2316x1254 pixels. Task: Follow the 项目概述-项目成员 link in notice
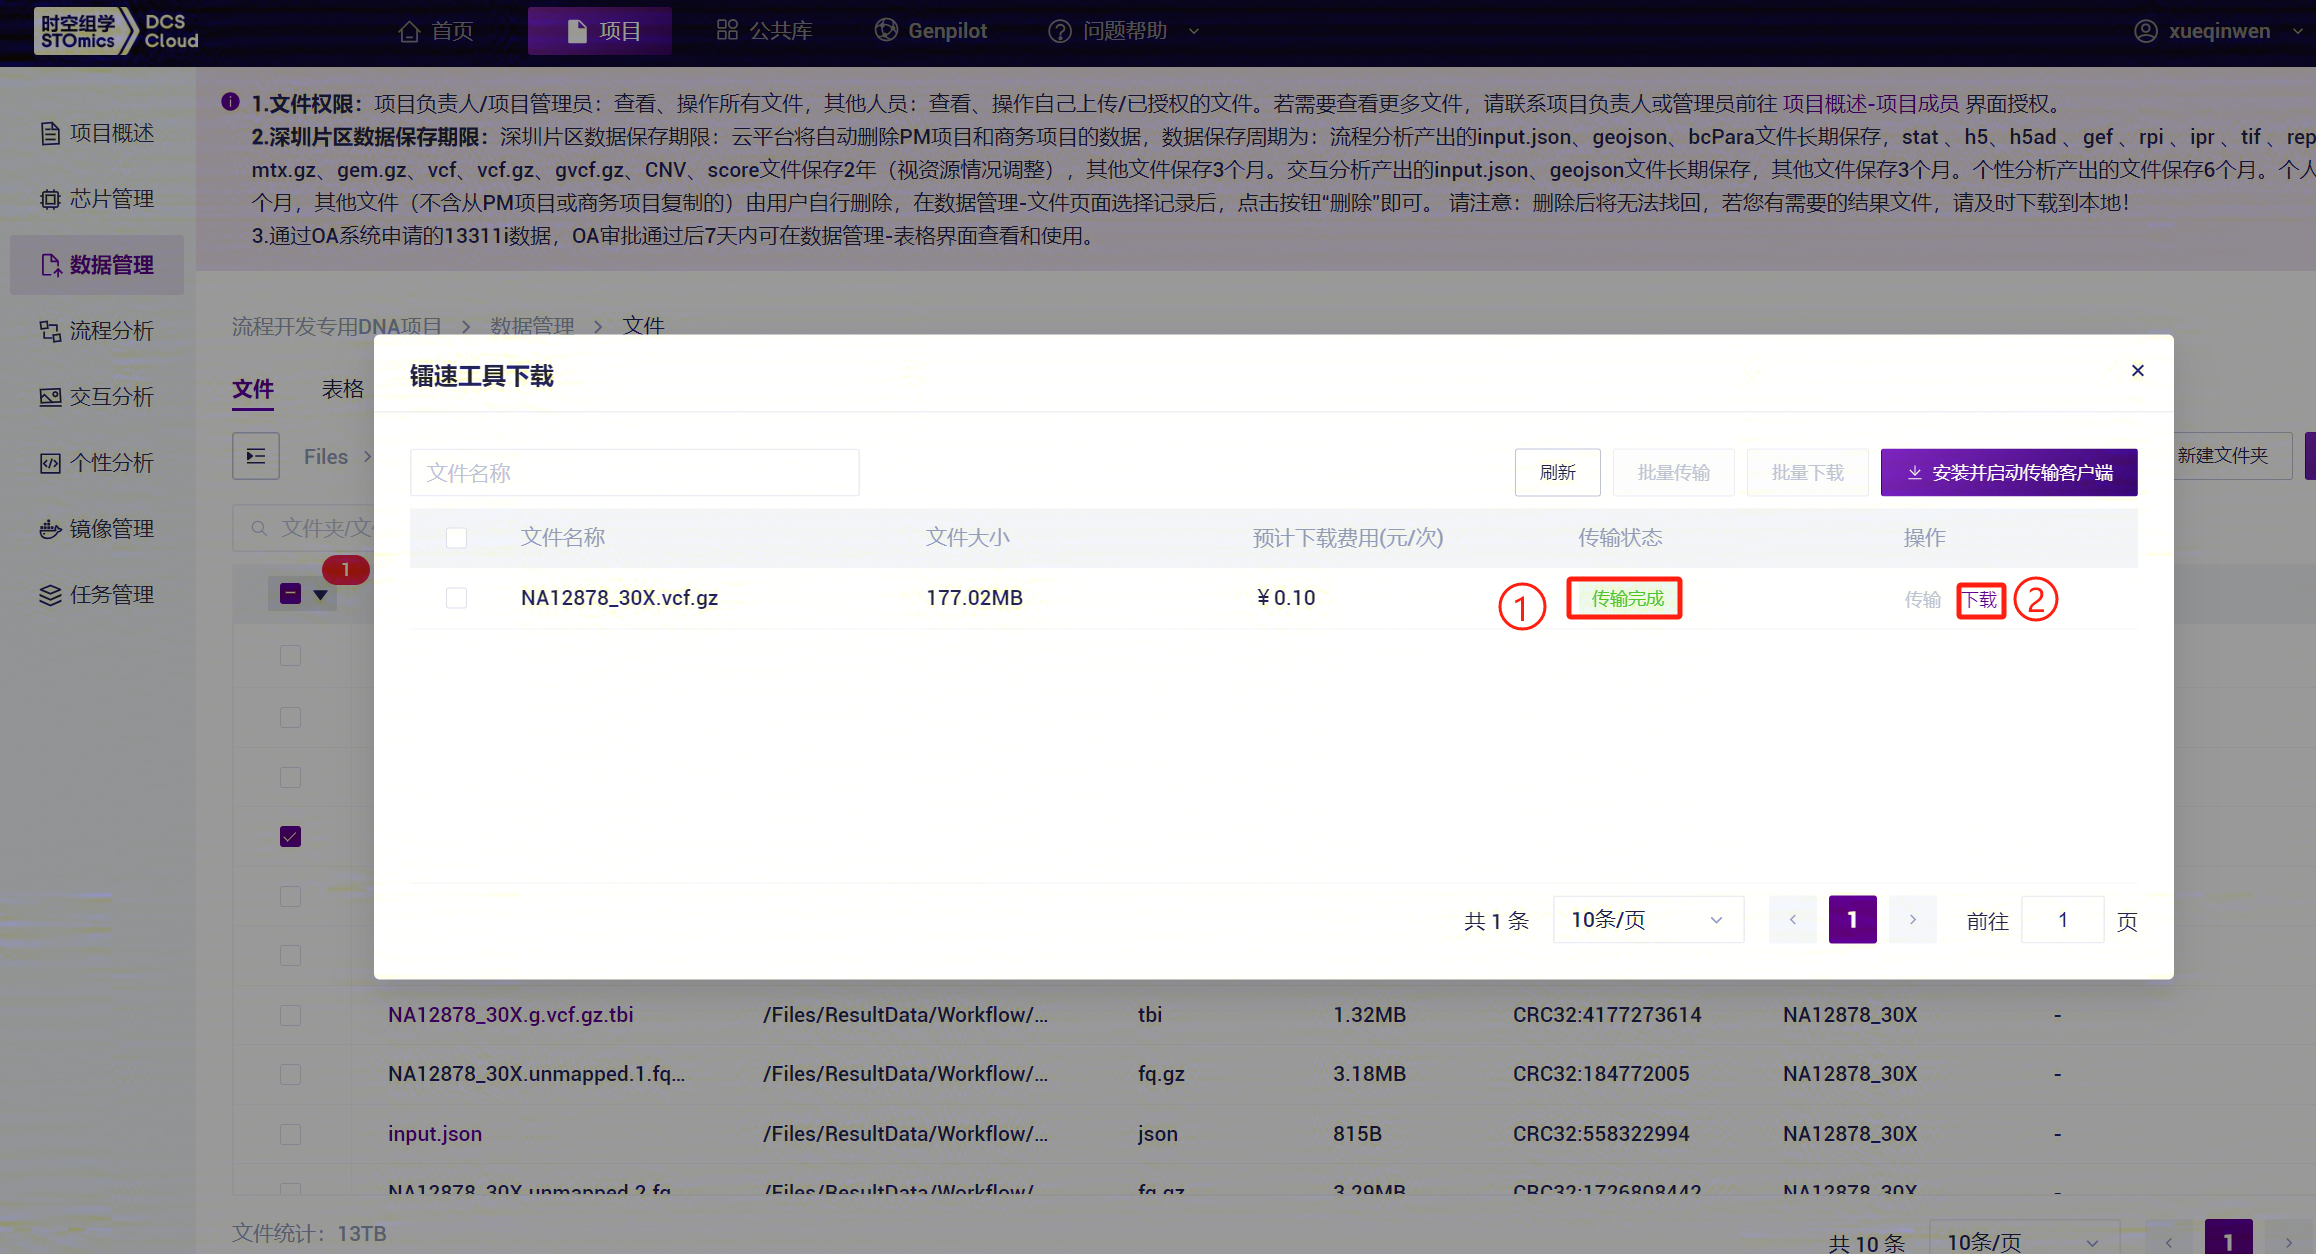(x=1870, y=104)
